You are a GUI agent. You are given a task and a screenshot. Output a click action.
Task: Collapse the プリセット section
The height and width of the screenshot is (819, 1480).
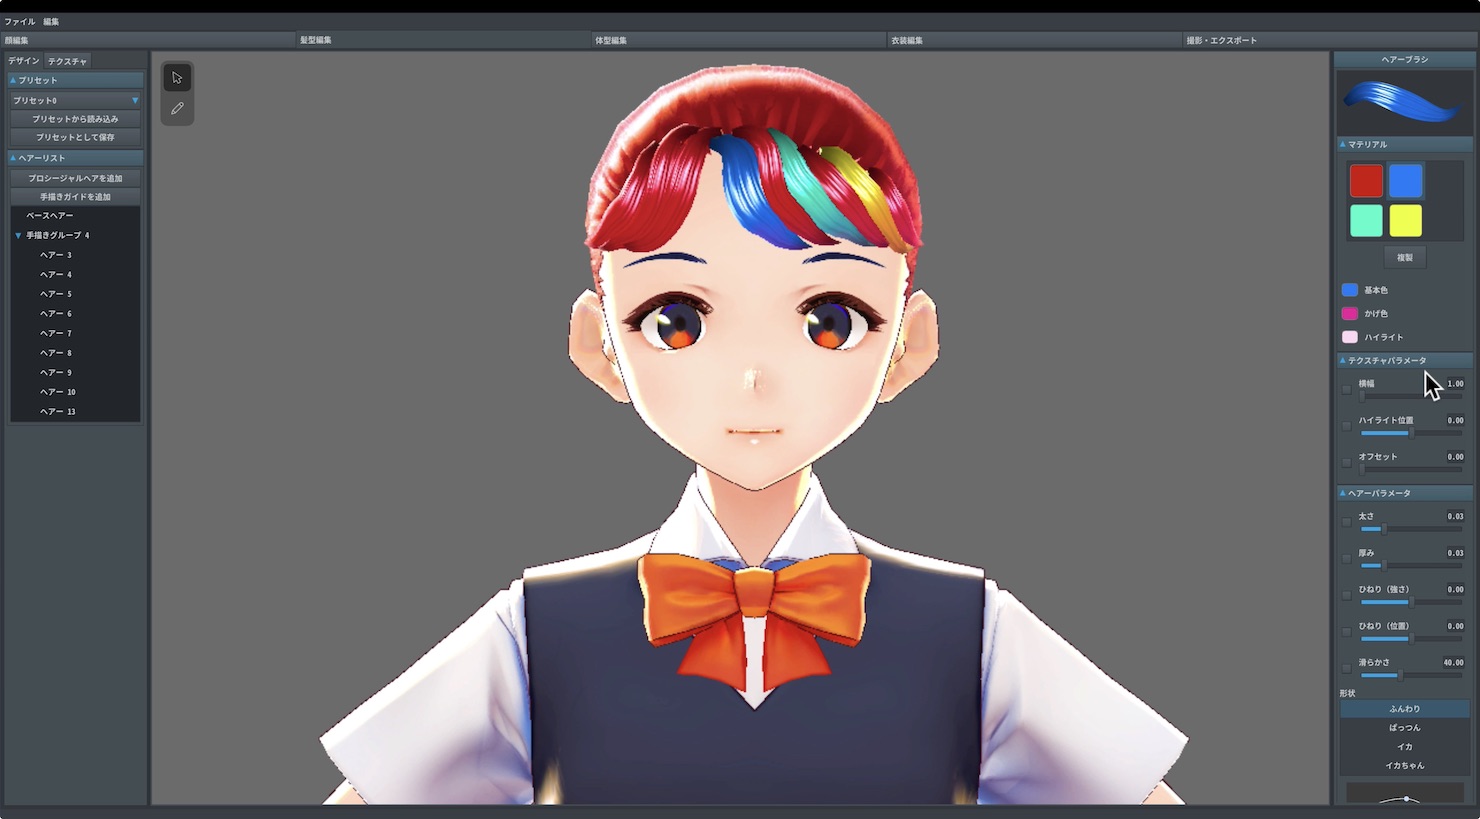(76, 80)
